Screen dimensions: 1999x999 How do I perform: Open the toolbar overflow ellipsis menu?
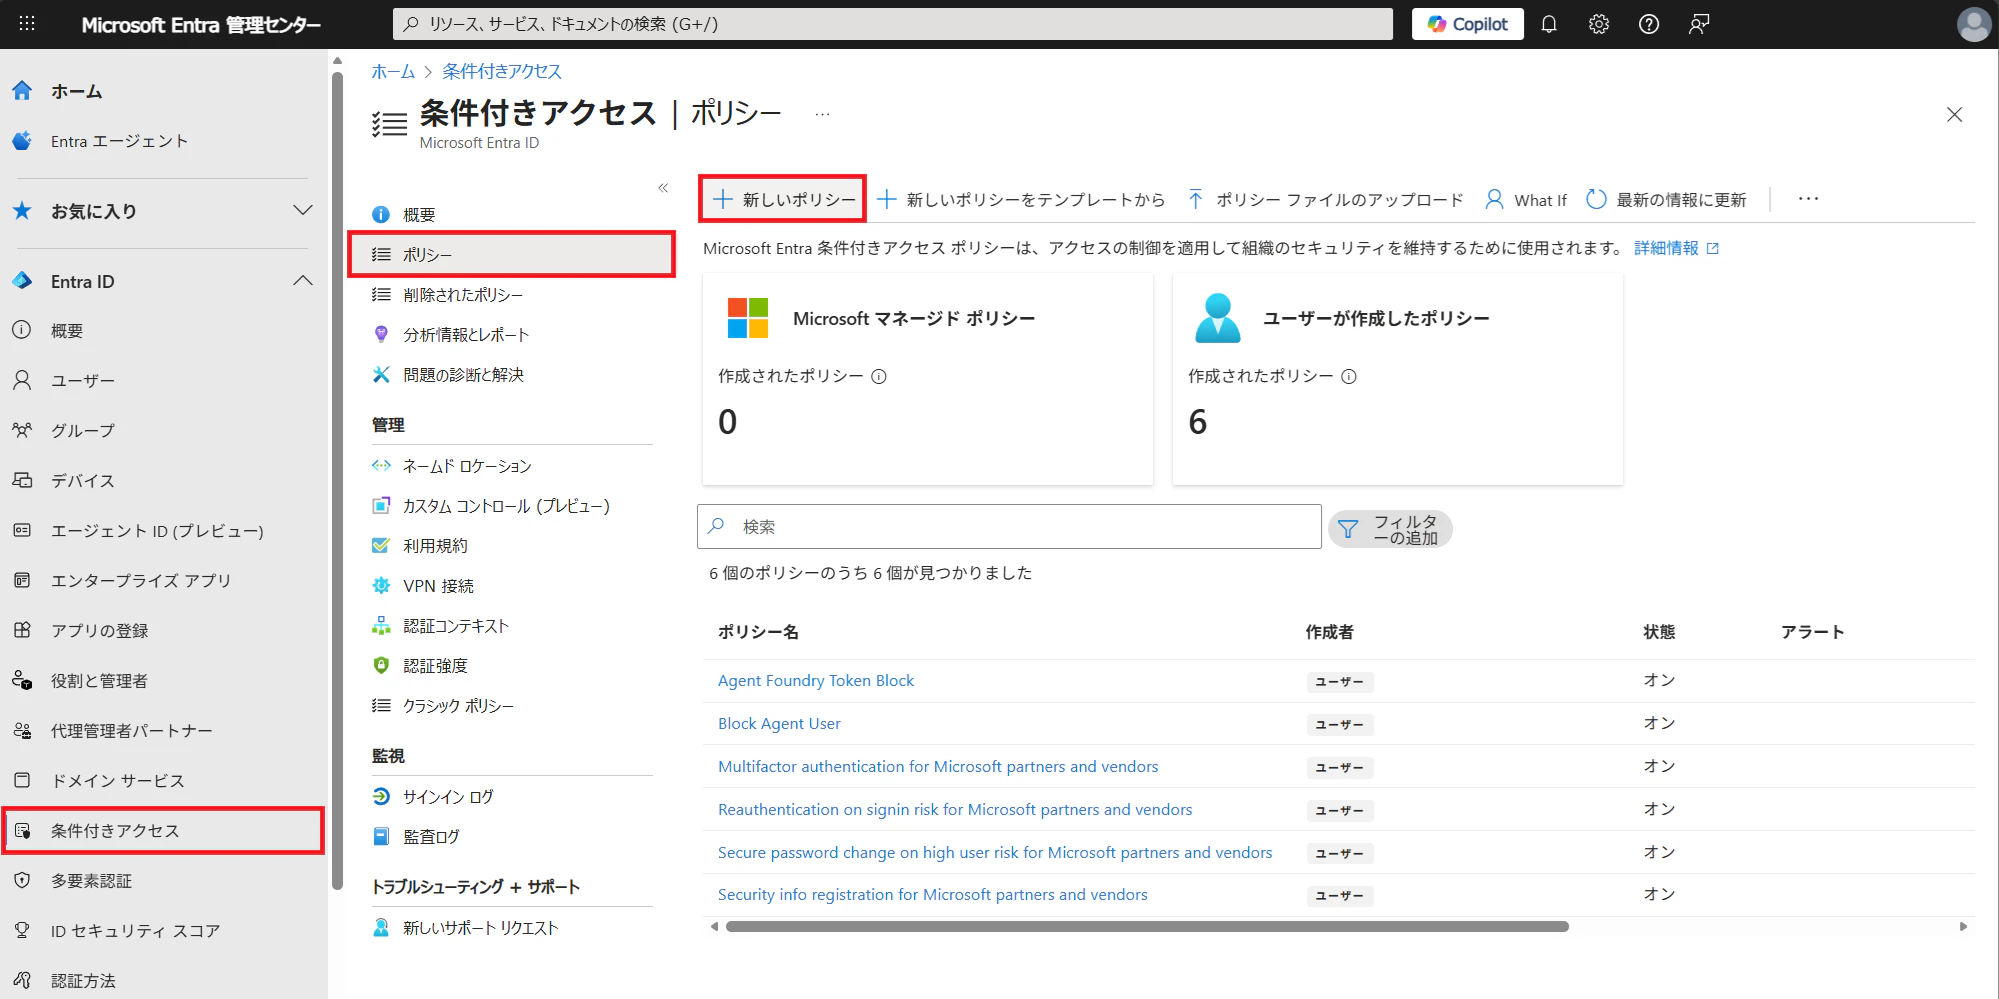(1808, 199)
